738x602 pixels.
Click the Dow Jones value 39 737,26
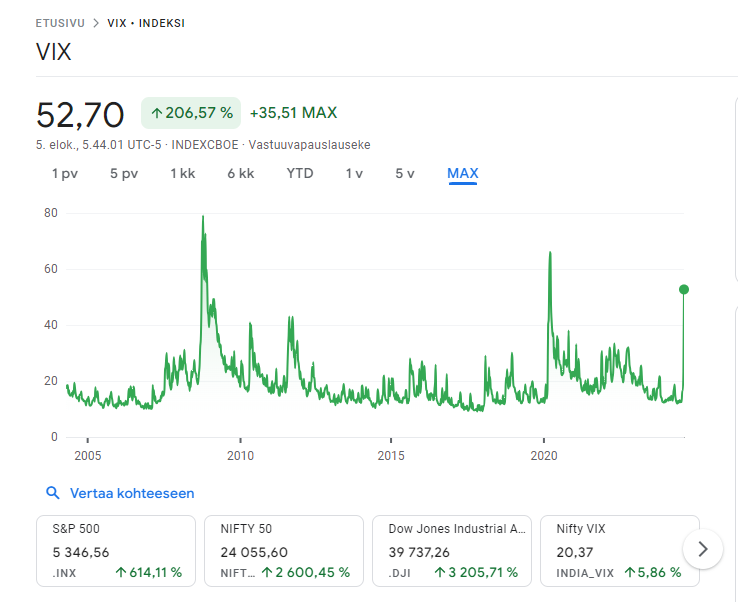tap(419, 552)
